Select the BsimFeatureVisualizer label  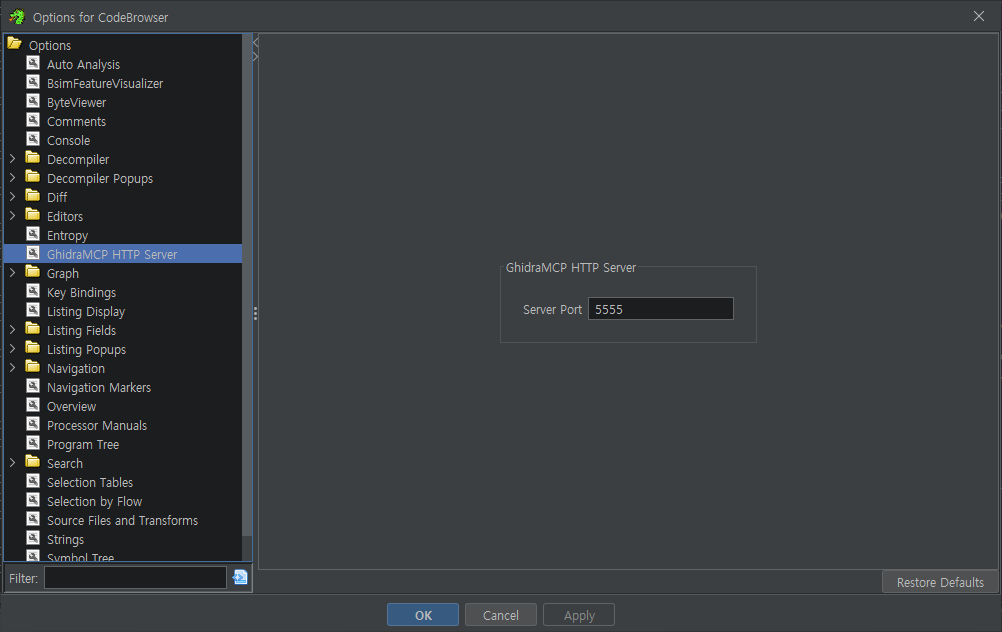(x=105, y=84)
